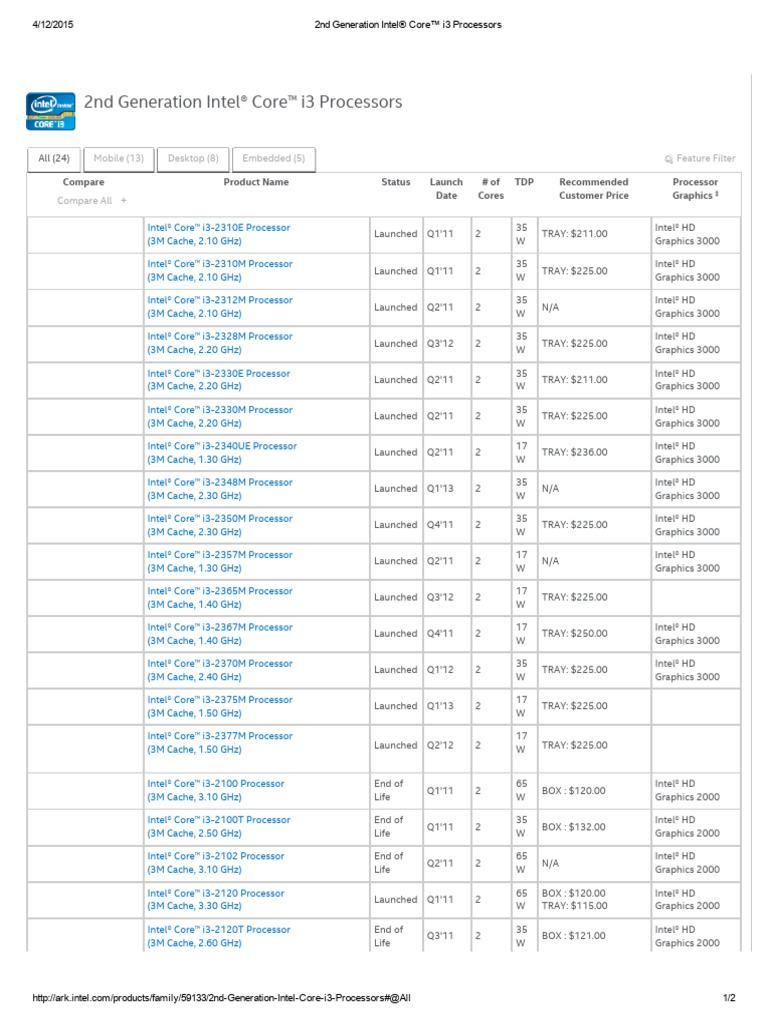Click the Intel Core i3-2120 Processor link
The height and width of the screenshot is (1024, 768).
click(x=216, y=893)
